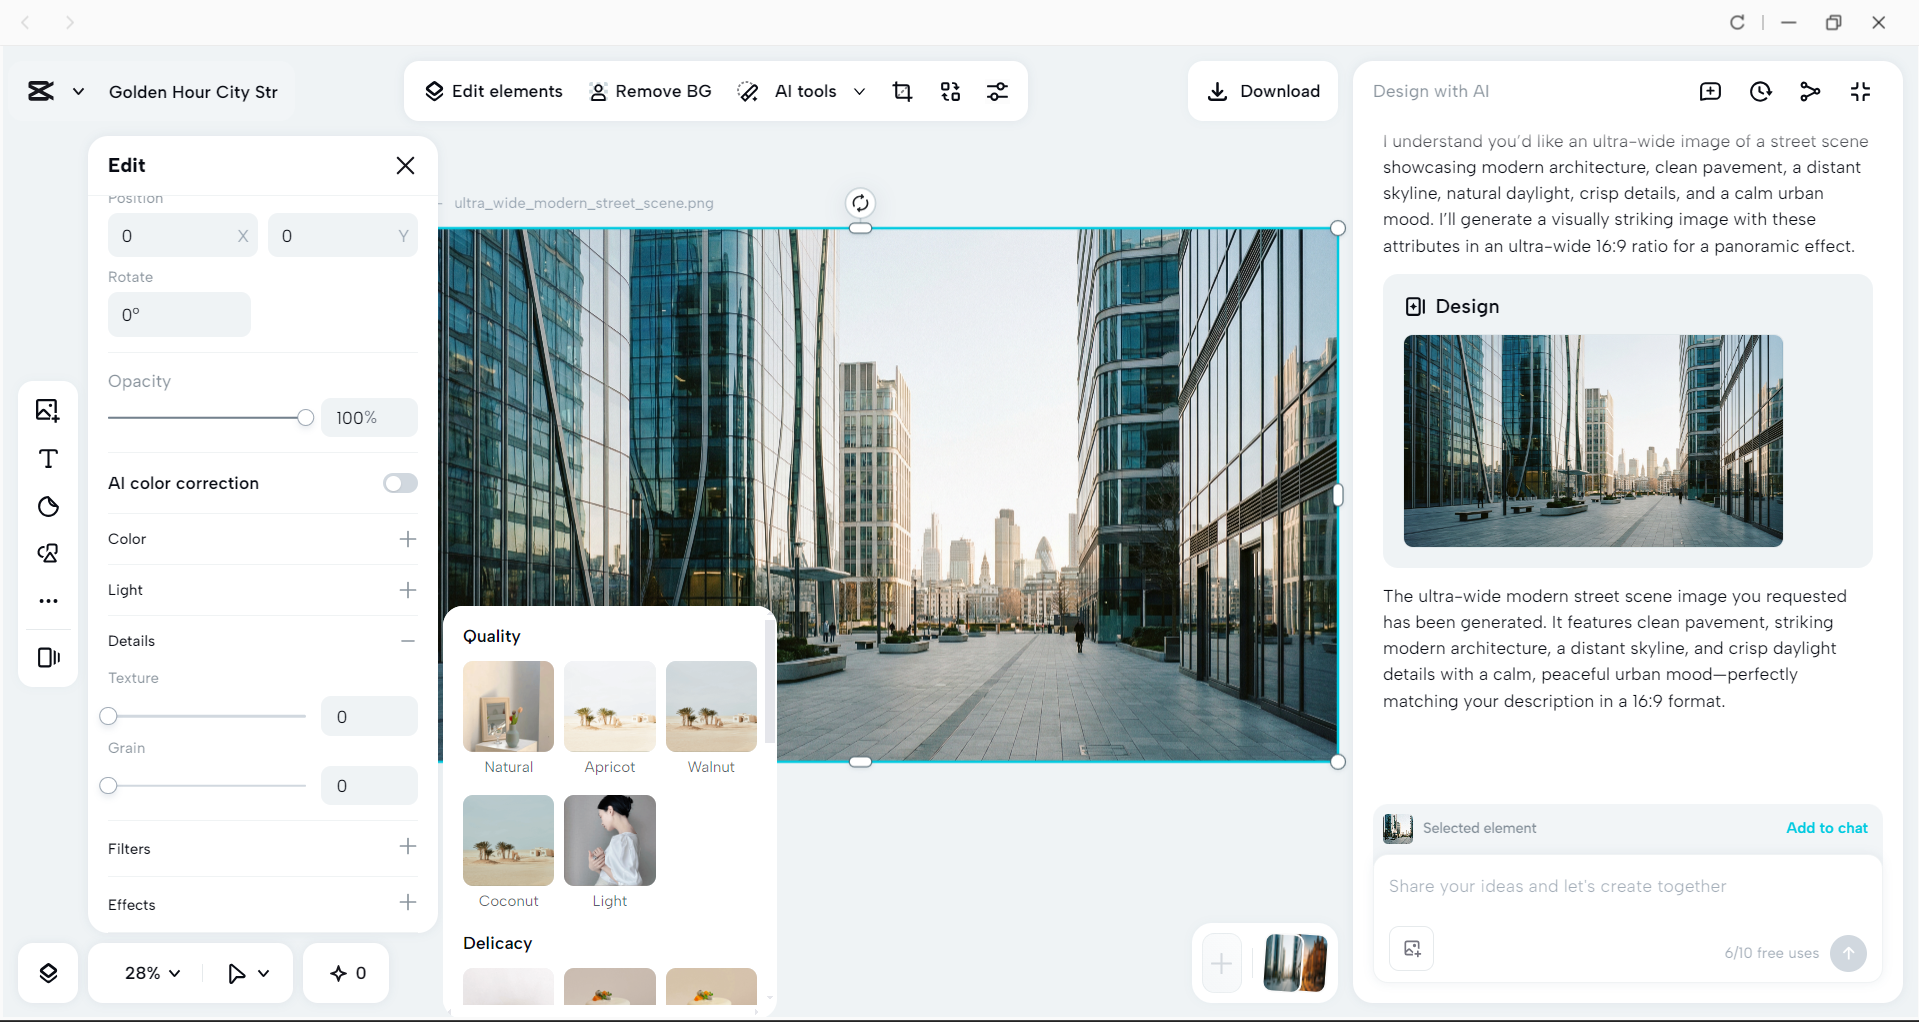Viewport: 1919px width, 1022px height.
Task: Open the Add image tool in the sidebar
Action: [x=47, y=410]
